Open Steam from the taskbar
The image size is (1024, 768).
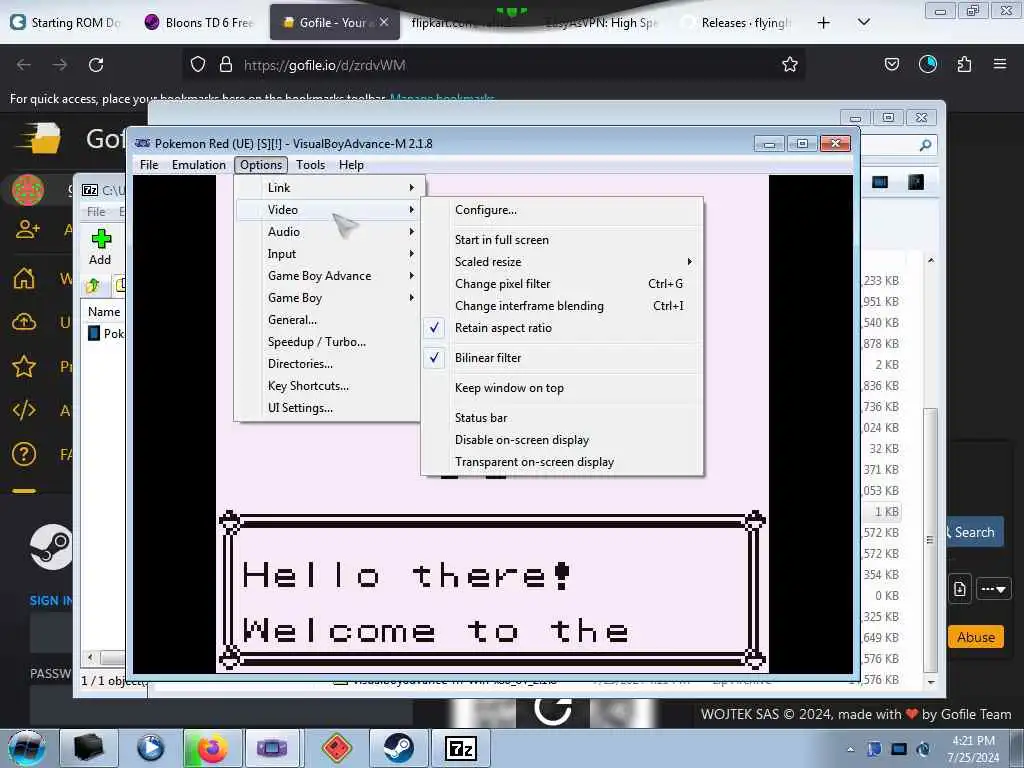click(x=398, y=748)
